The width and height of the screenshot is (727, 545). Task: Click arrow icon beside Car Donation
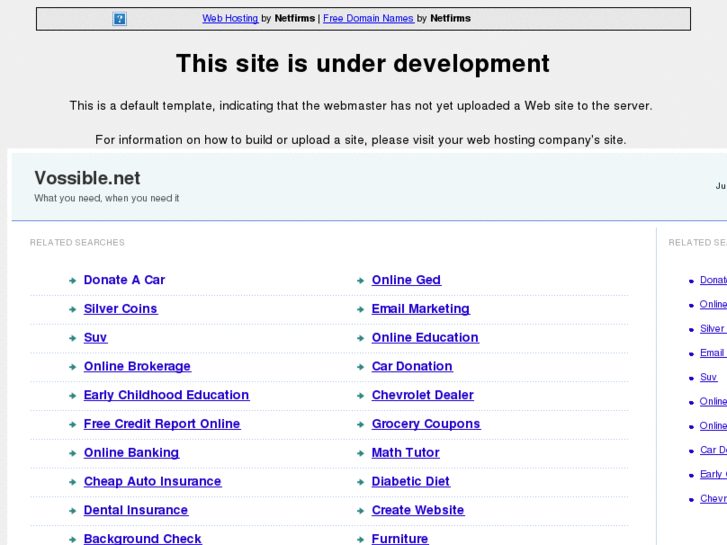click(360, 367)
